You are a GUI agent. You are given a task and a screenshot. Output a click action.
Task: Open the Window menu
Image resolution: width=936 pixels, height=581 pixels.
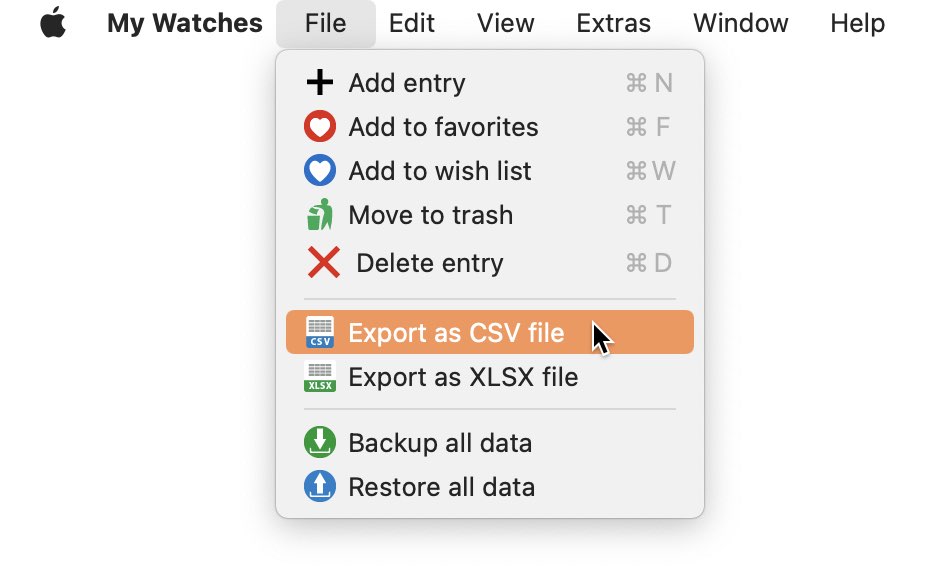click(740, 23)
